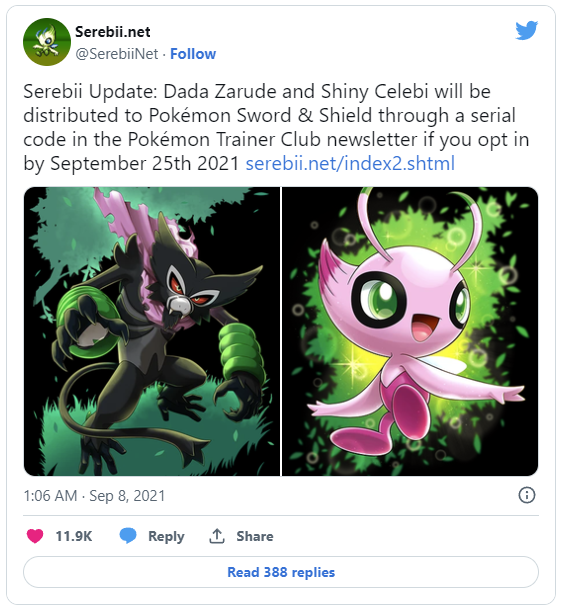This screenshot has width=563, height=609.
Task: Follow the SerebiiNet account
Action: [193, 54]
